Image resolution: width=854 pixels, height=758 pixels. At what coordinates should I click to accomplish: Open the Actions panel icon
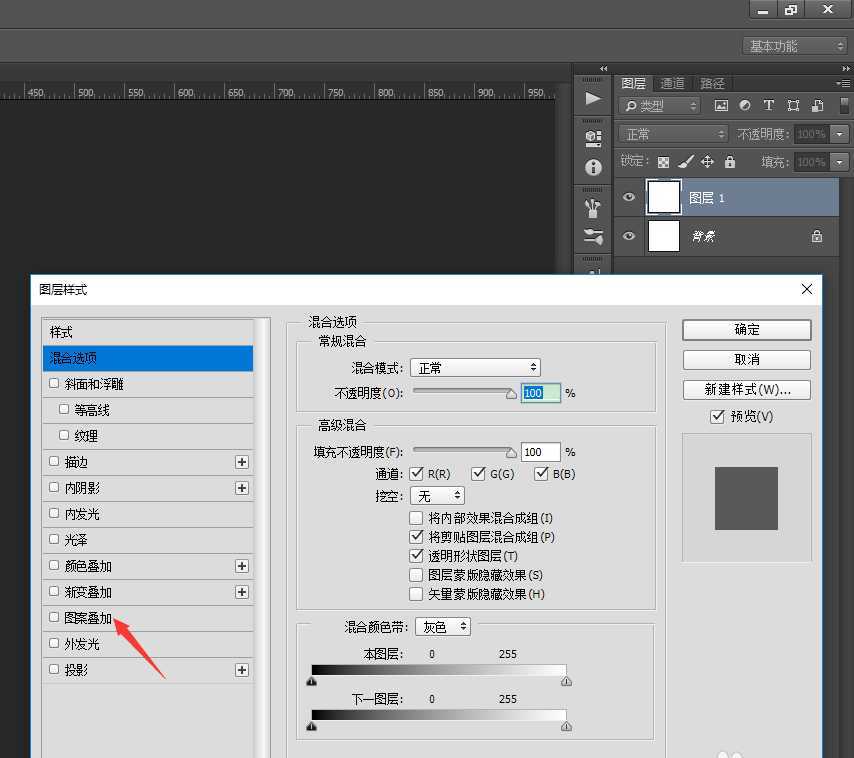point(593,98)
